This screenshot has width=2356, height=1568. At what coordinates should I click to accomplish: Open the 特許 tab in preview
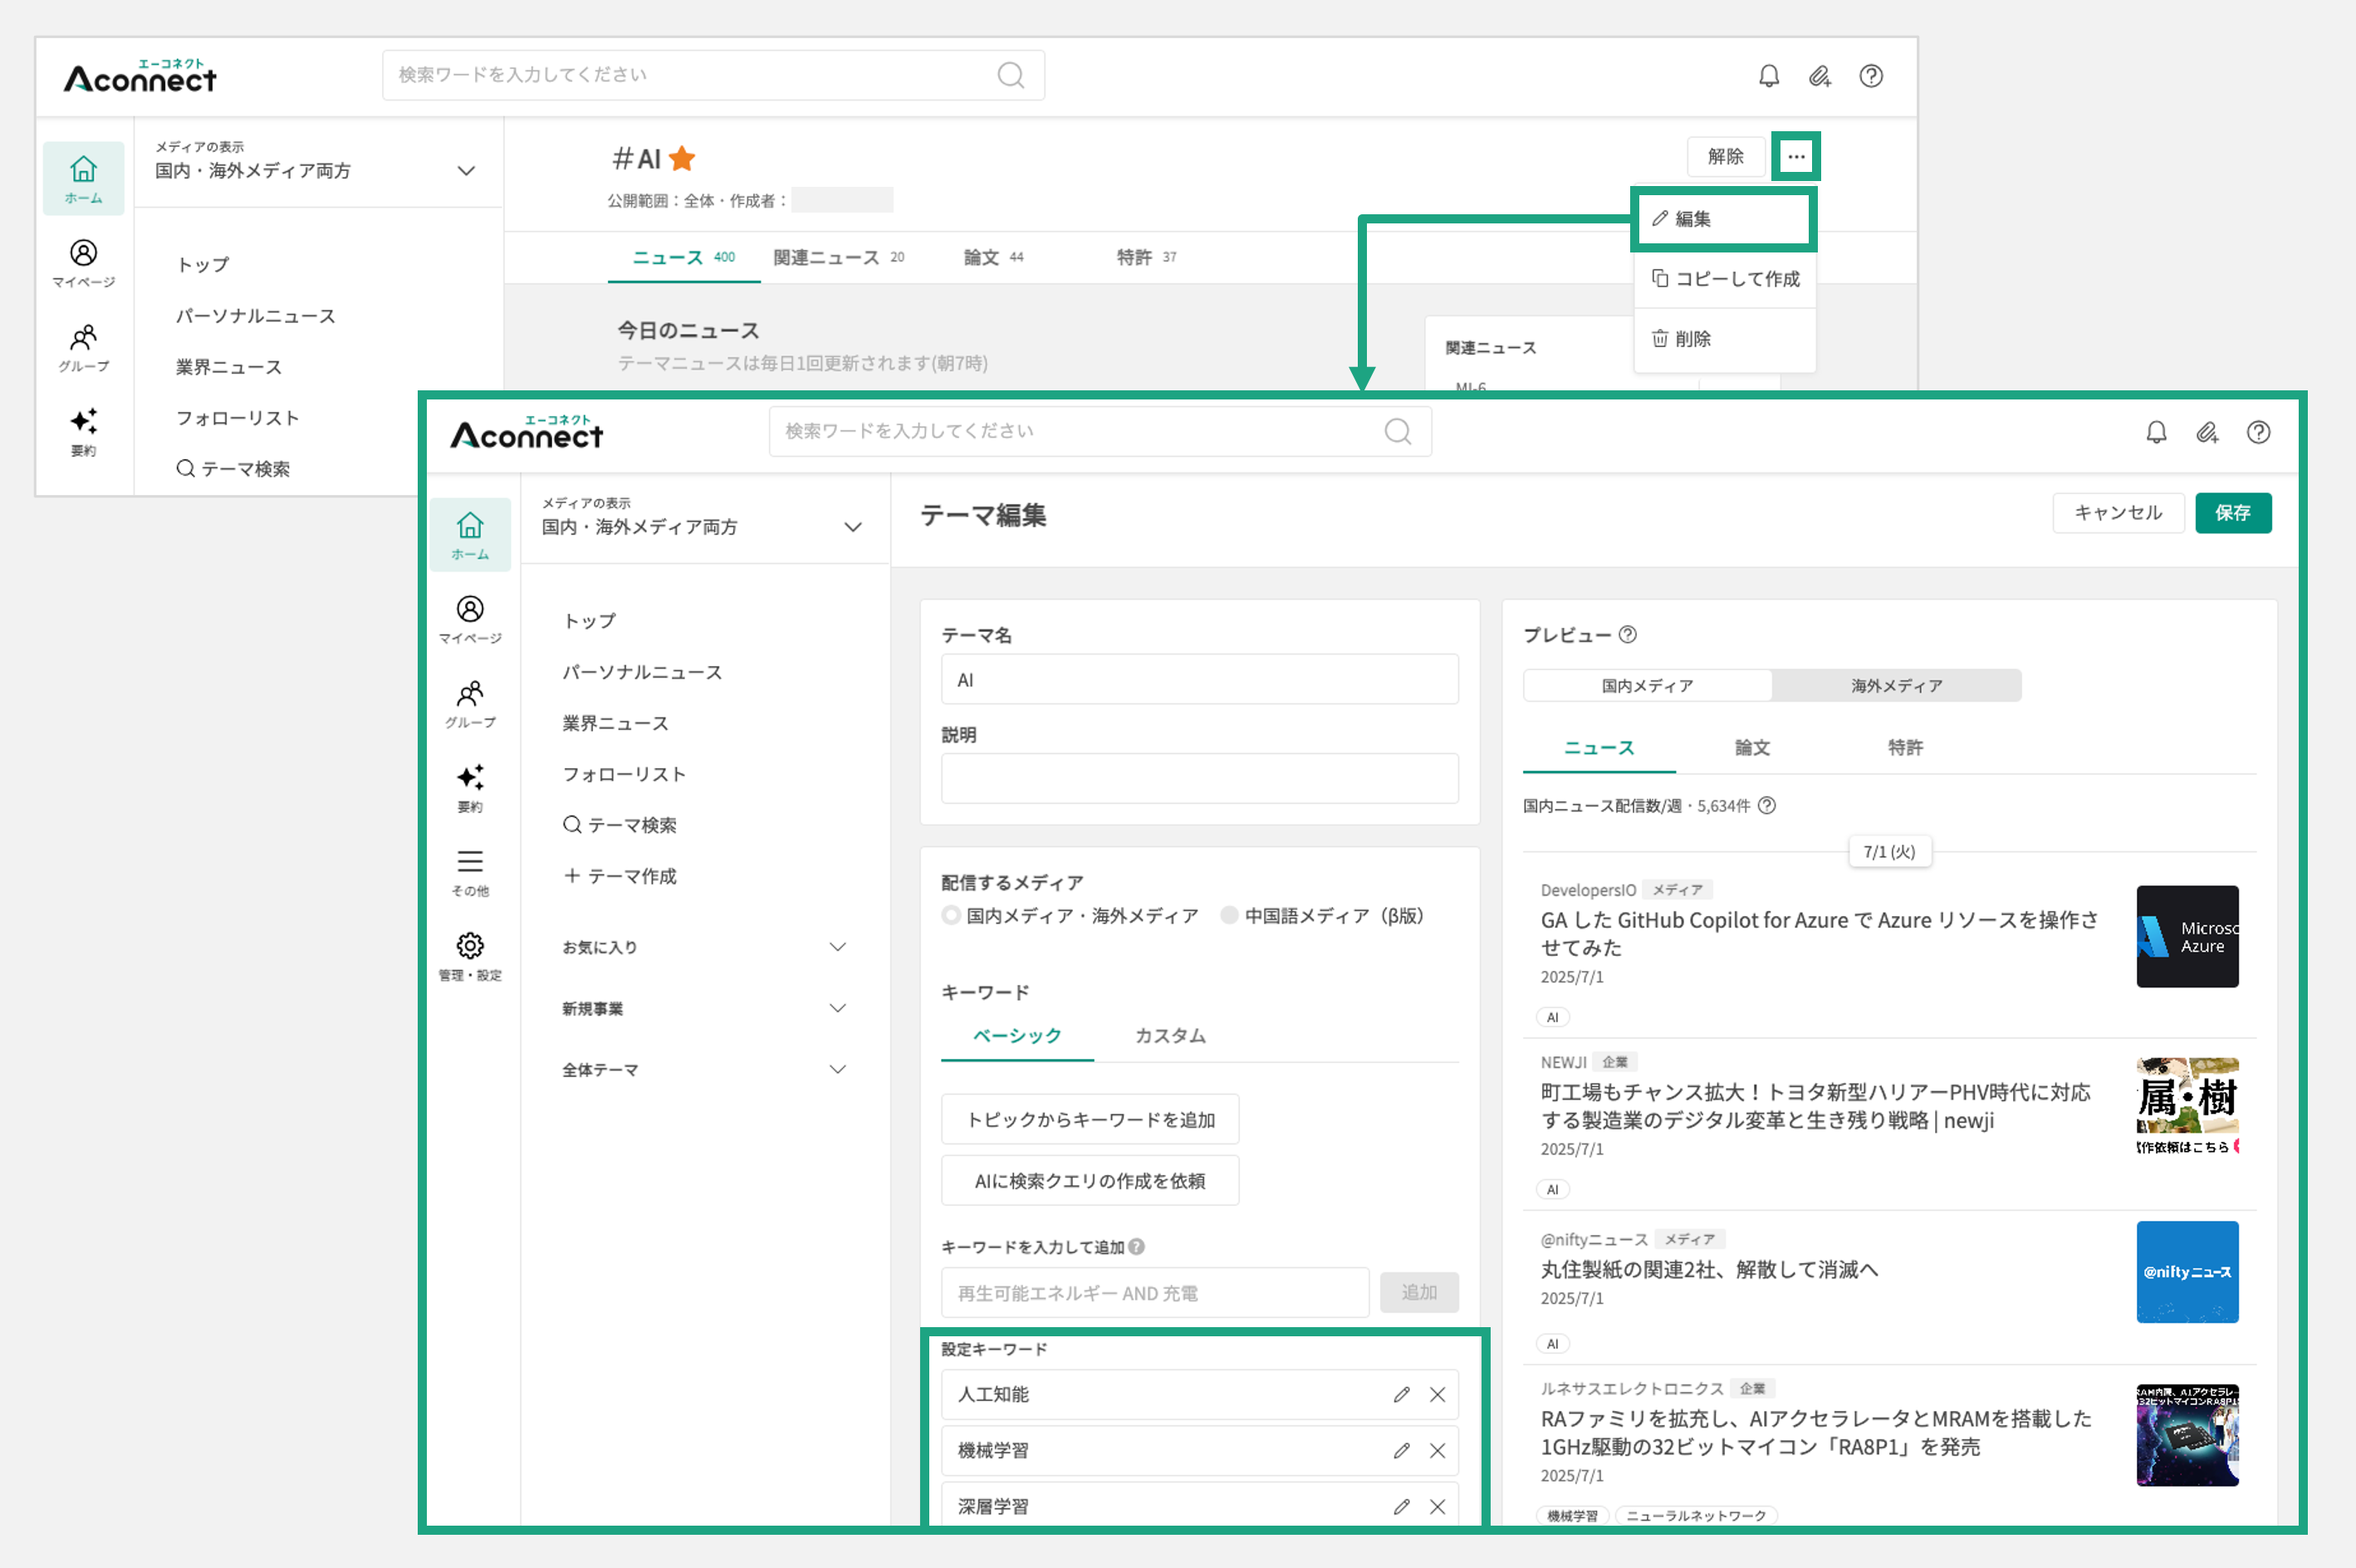pyautogui.click(x=1905, y=747)
